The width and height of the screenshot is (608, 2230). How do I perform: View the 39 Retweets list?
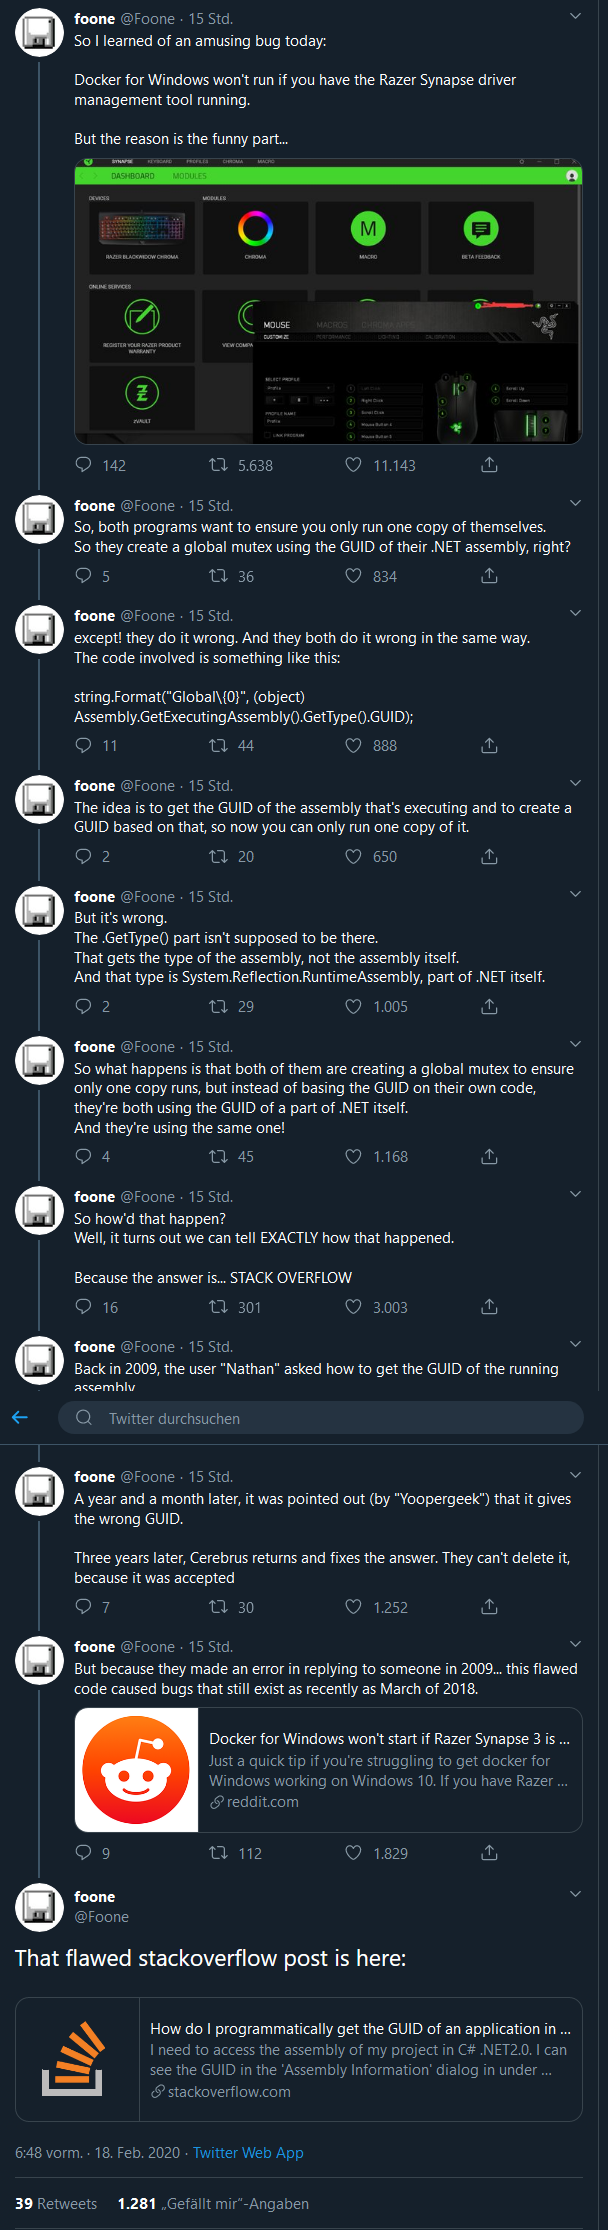tap(56, 2204)
